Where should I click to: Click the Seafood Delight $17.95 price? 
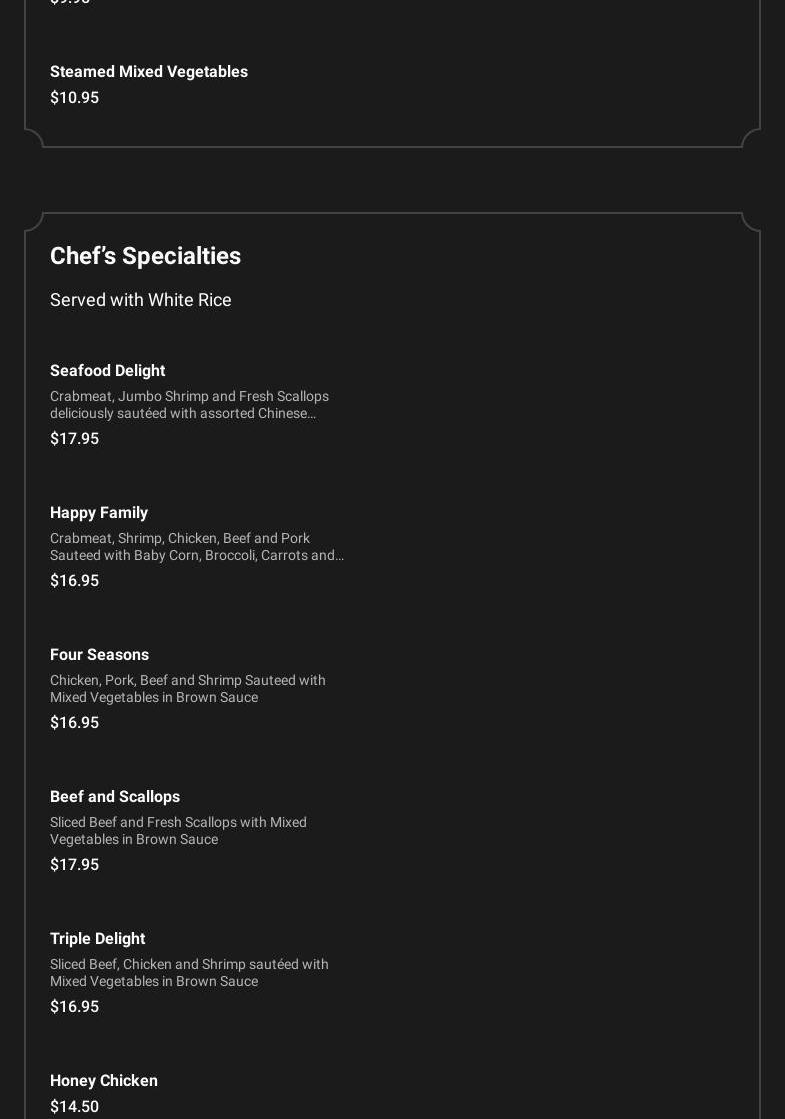[74, 439]
